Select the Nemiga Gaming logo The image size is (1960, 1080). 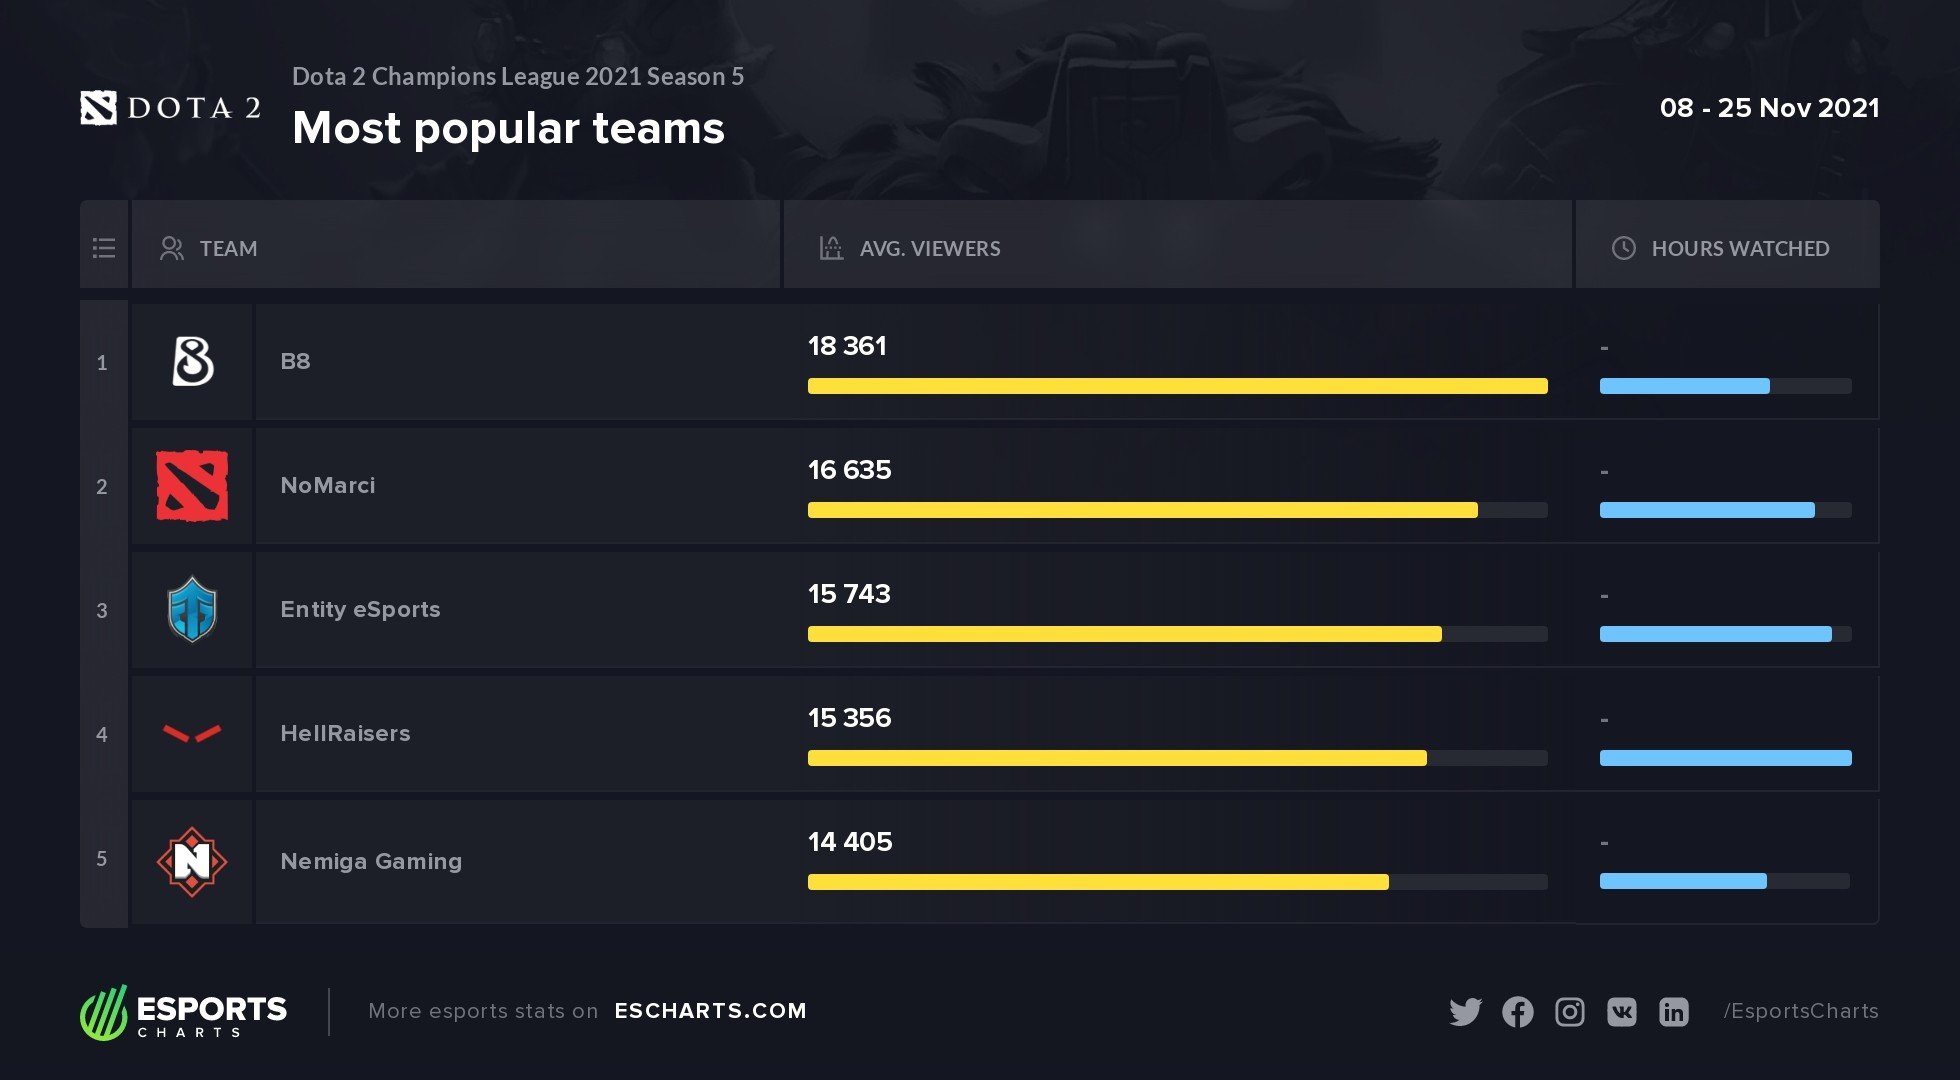point(192,861)
